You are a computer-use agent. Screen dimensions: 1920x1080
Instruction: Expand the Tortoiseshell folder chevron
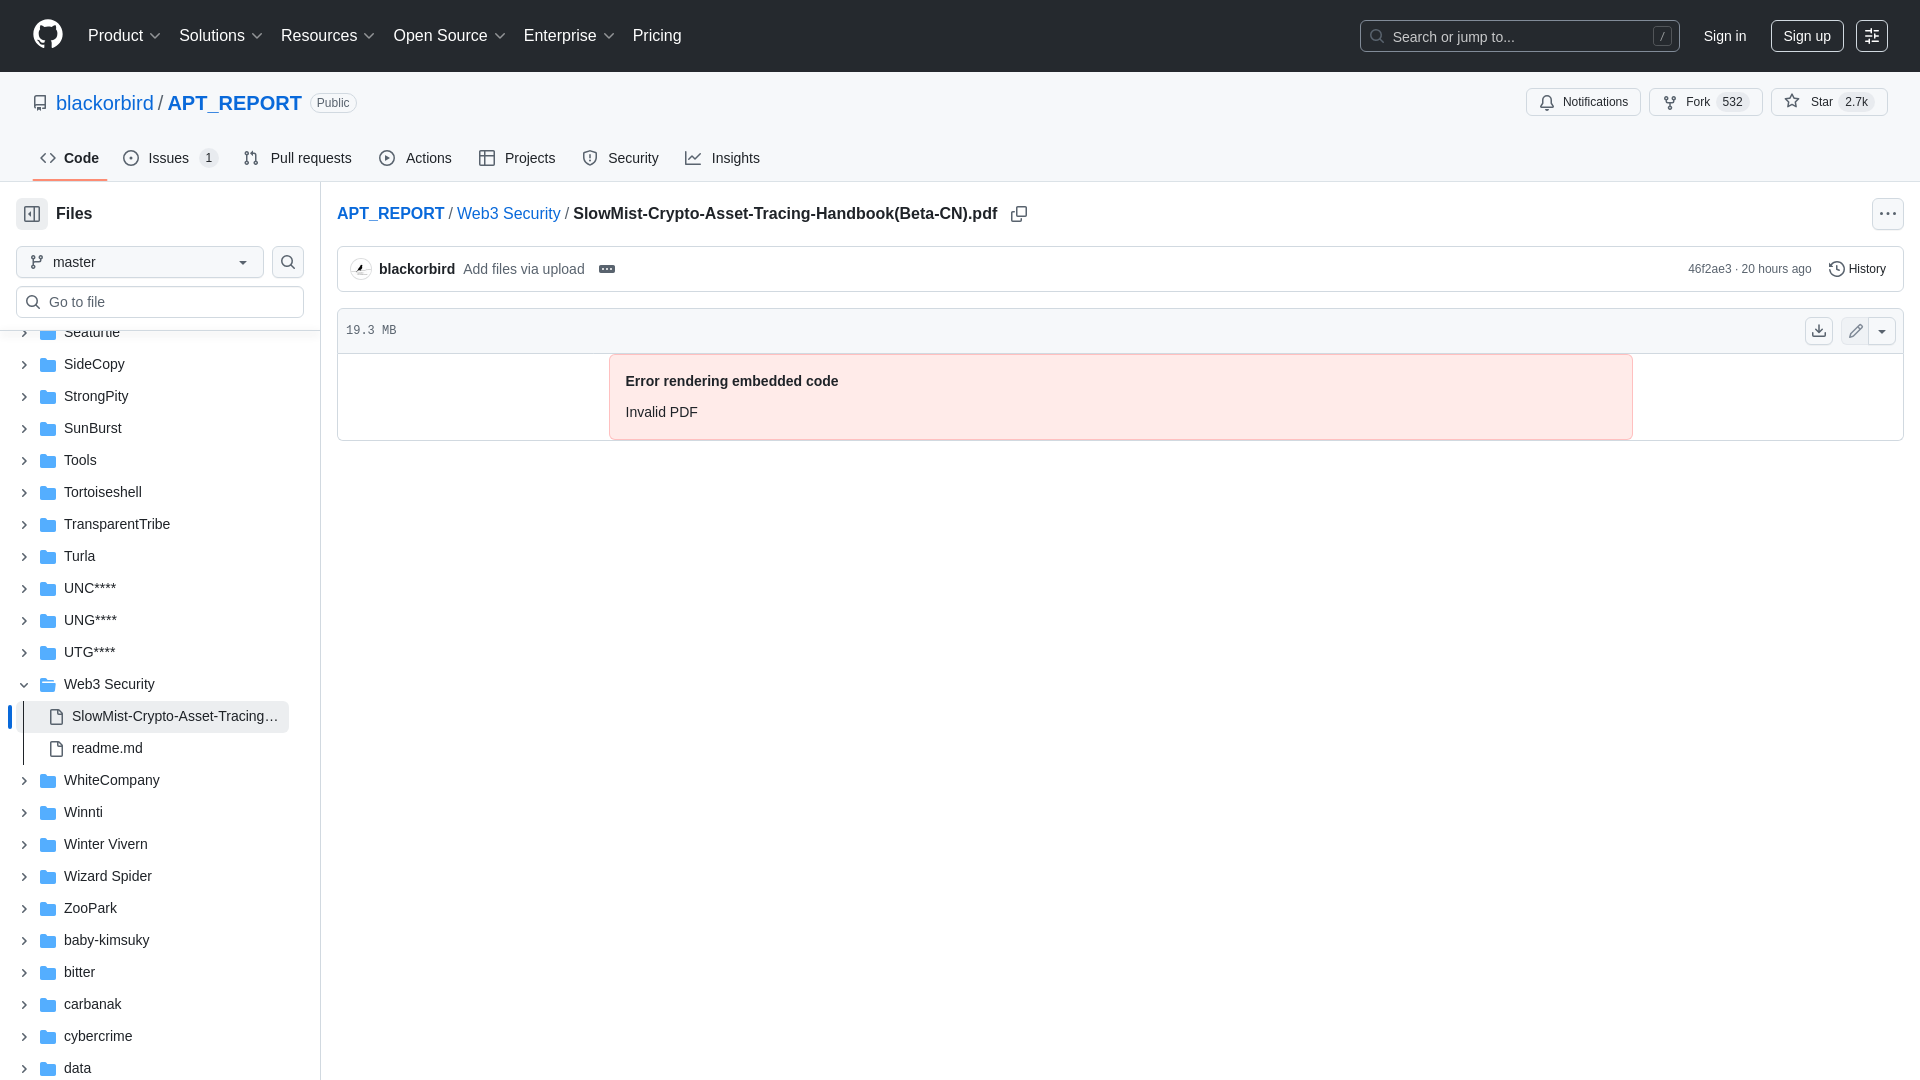pos(24,493)
